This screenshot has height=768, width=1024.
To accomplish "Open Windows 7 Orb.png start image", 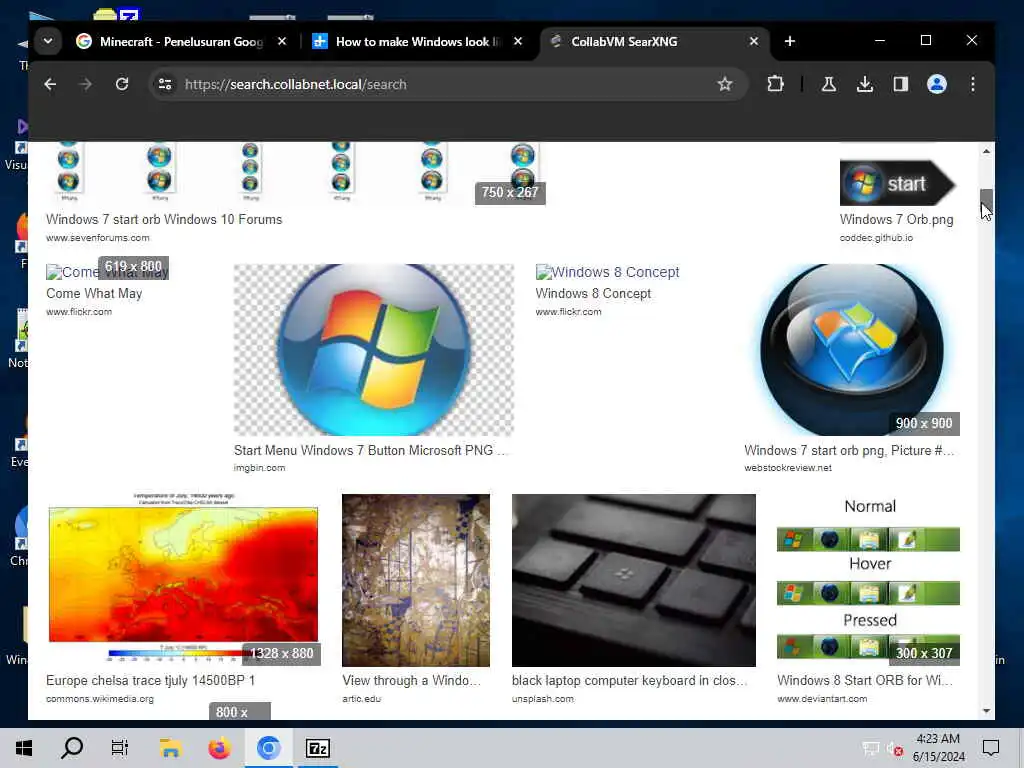I will coord(898,183).
